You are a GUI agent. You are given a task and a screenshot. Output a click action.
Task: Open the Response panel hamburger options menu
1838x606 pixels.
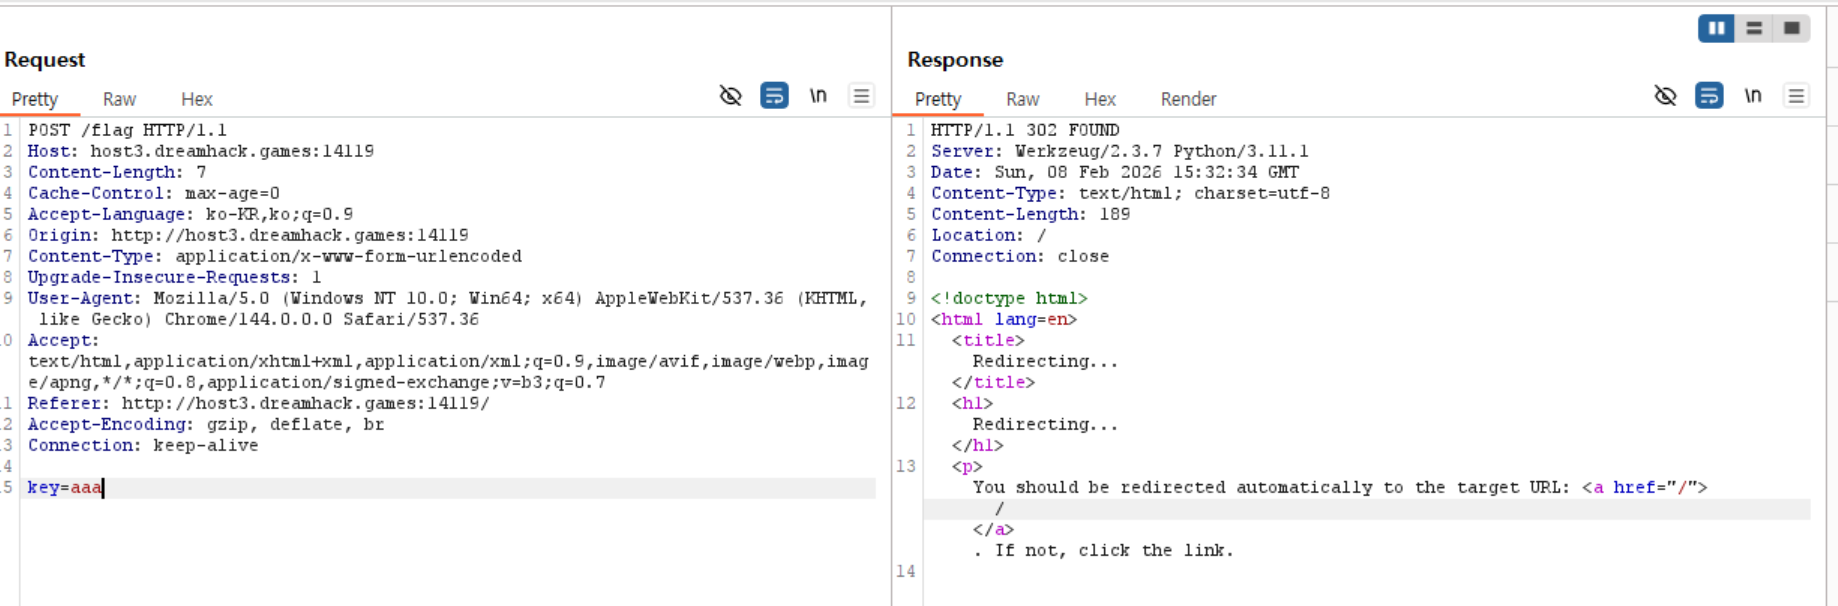tap(1796, 96)
